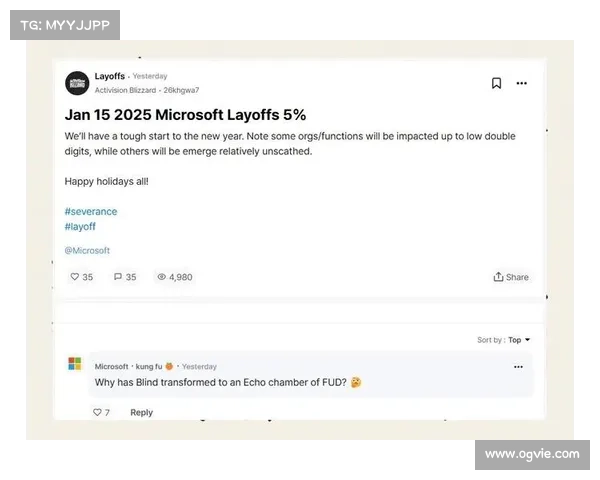
Task: Click the dropdown arrow beside Top
Action: 527,340
